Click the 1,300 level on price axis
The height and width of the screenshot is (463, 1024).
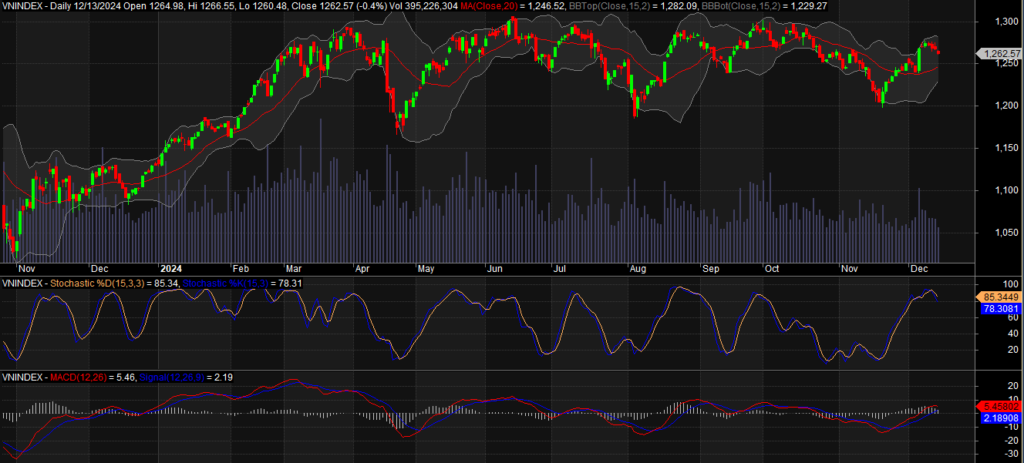pos(996,21)
